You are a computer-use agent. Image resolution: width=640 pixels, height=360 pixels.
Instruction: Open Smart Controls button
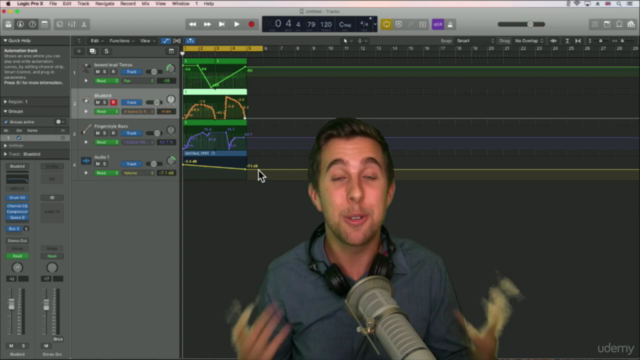[60, 24]
